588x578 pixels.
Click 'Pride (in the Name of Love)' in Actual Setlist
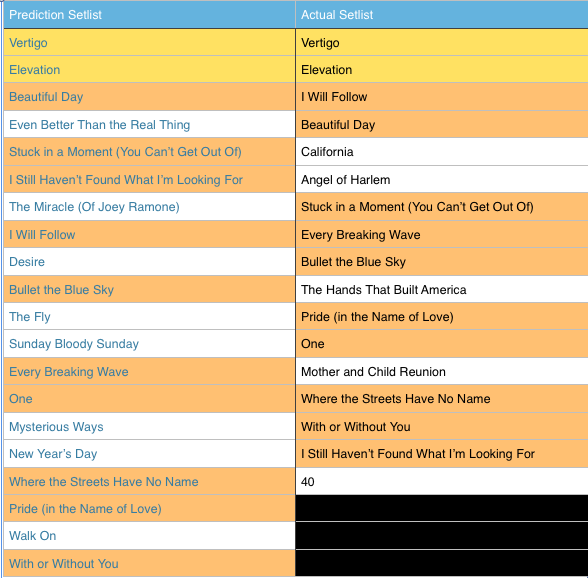[442, 316]
